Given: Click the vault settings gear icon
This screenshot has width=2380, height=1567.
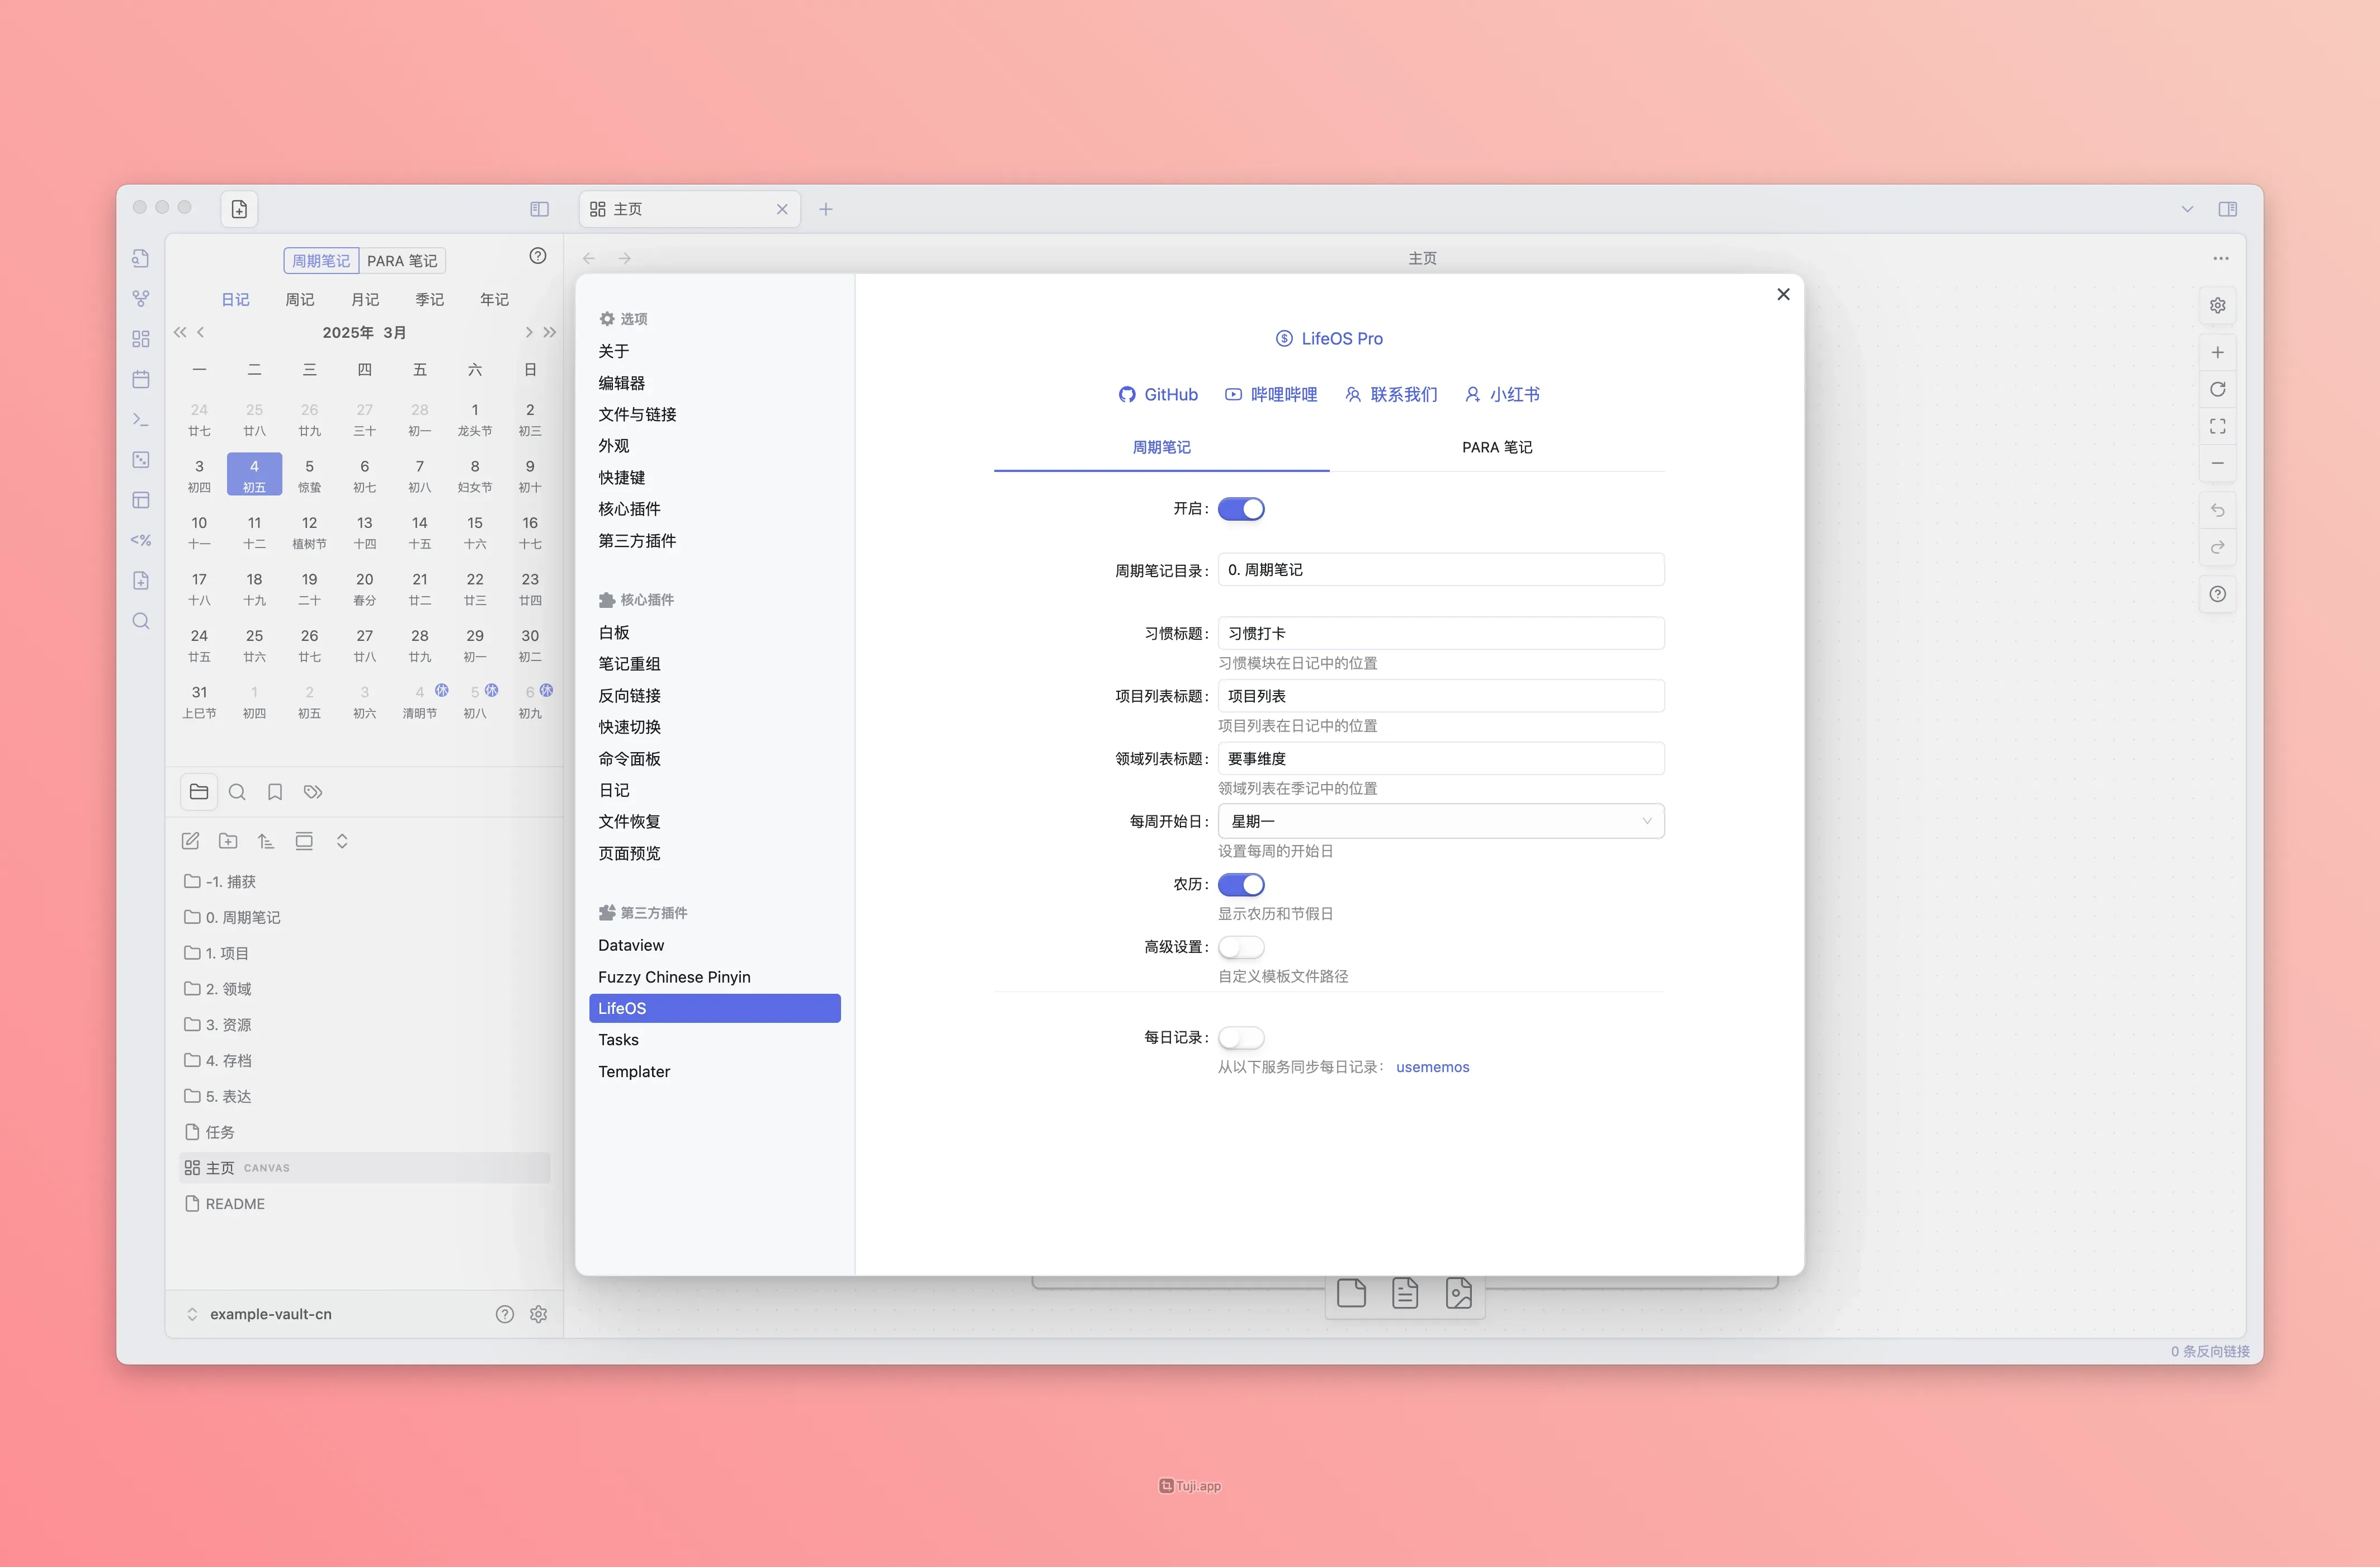Looking at the screenshot, I should (x=538, y=1314).
